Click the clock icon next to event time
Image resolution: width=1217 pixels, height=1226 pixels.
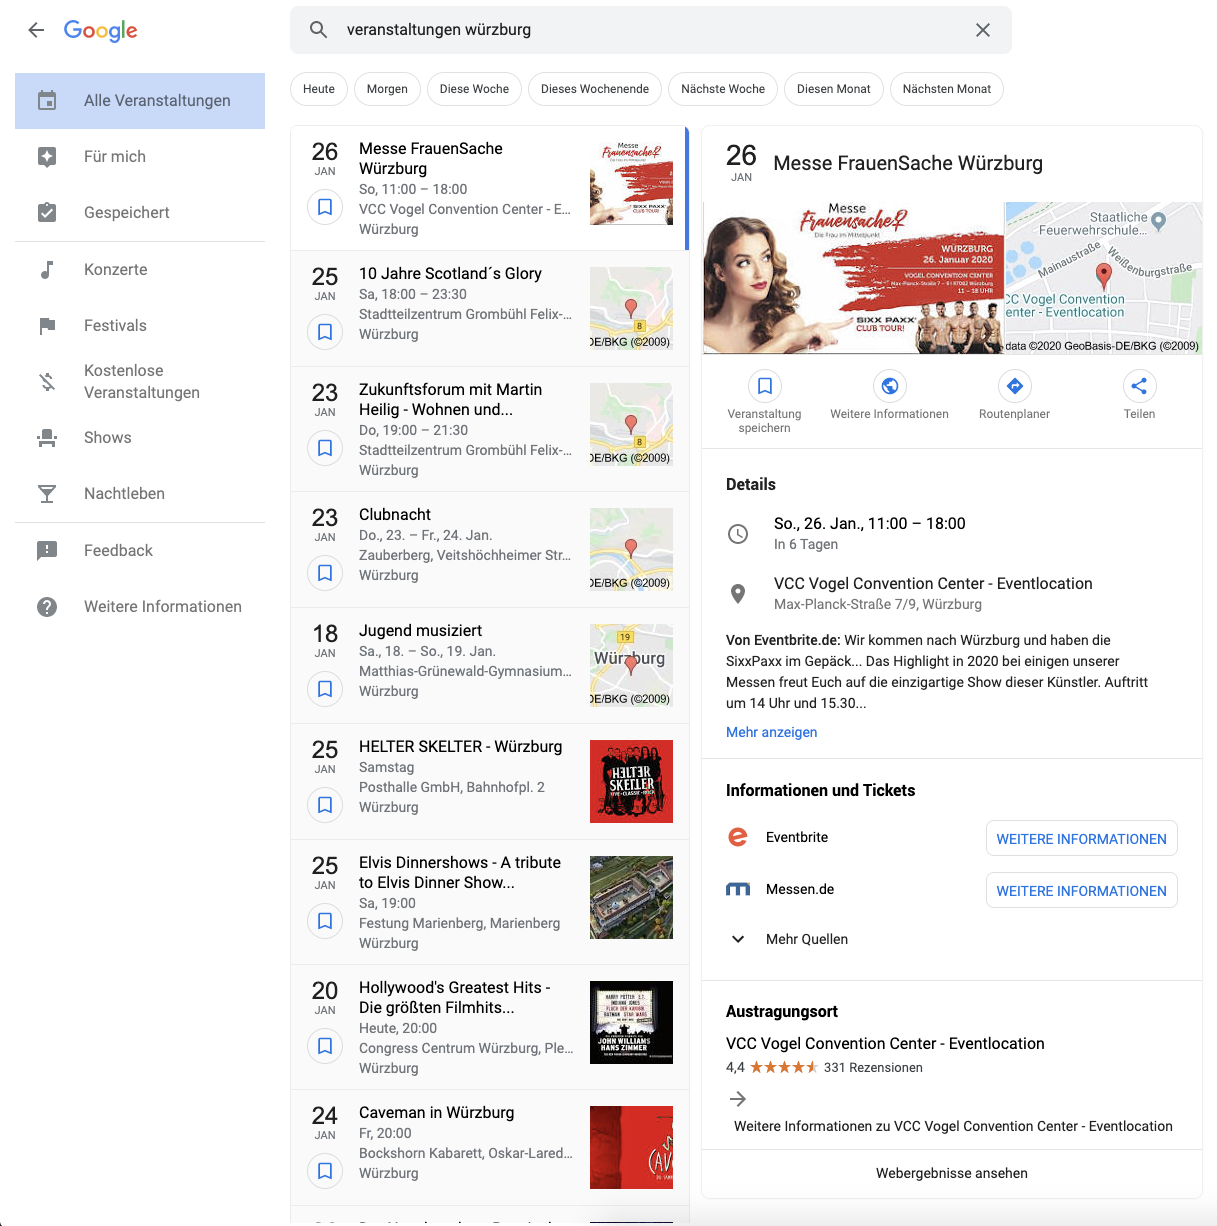pyautogui.click(x=738, y=534)
